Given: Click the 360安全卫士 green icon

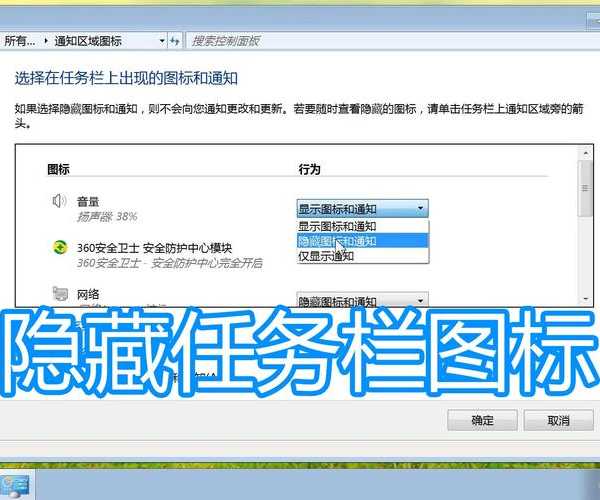Looking at the screenshot, I should coord(59,248).
